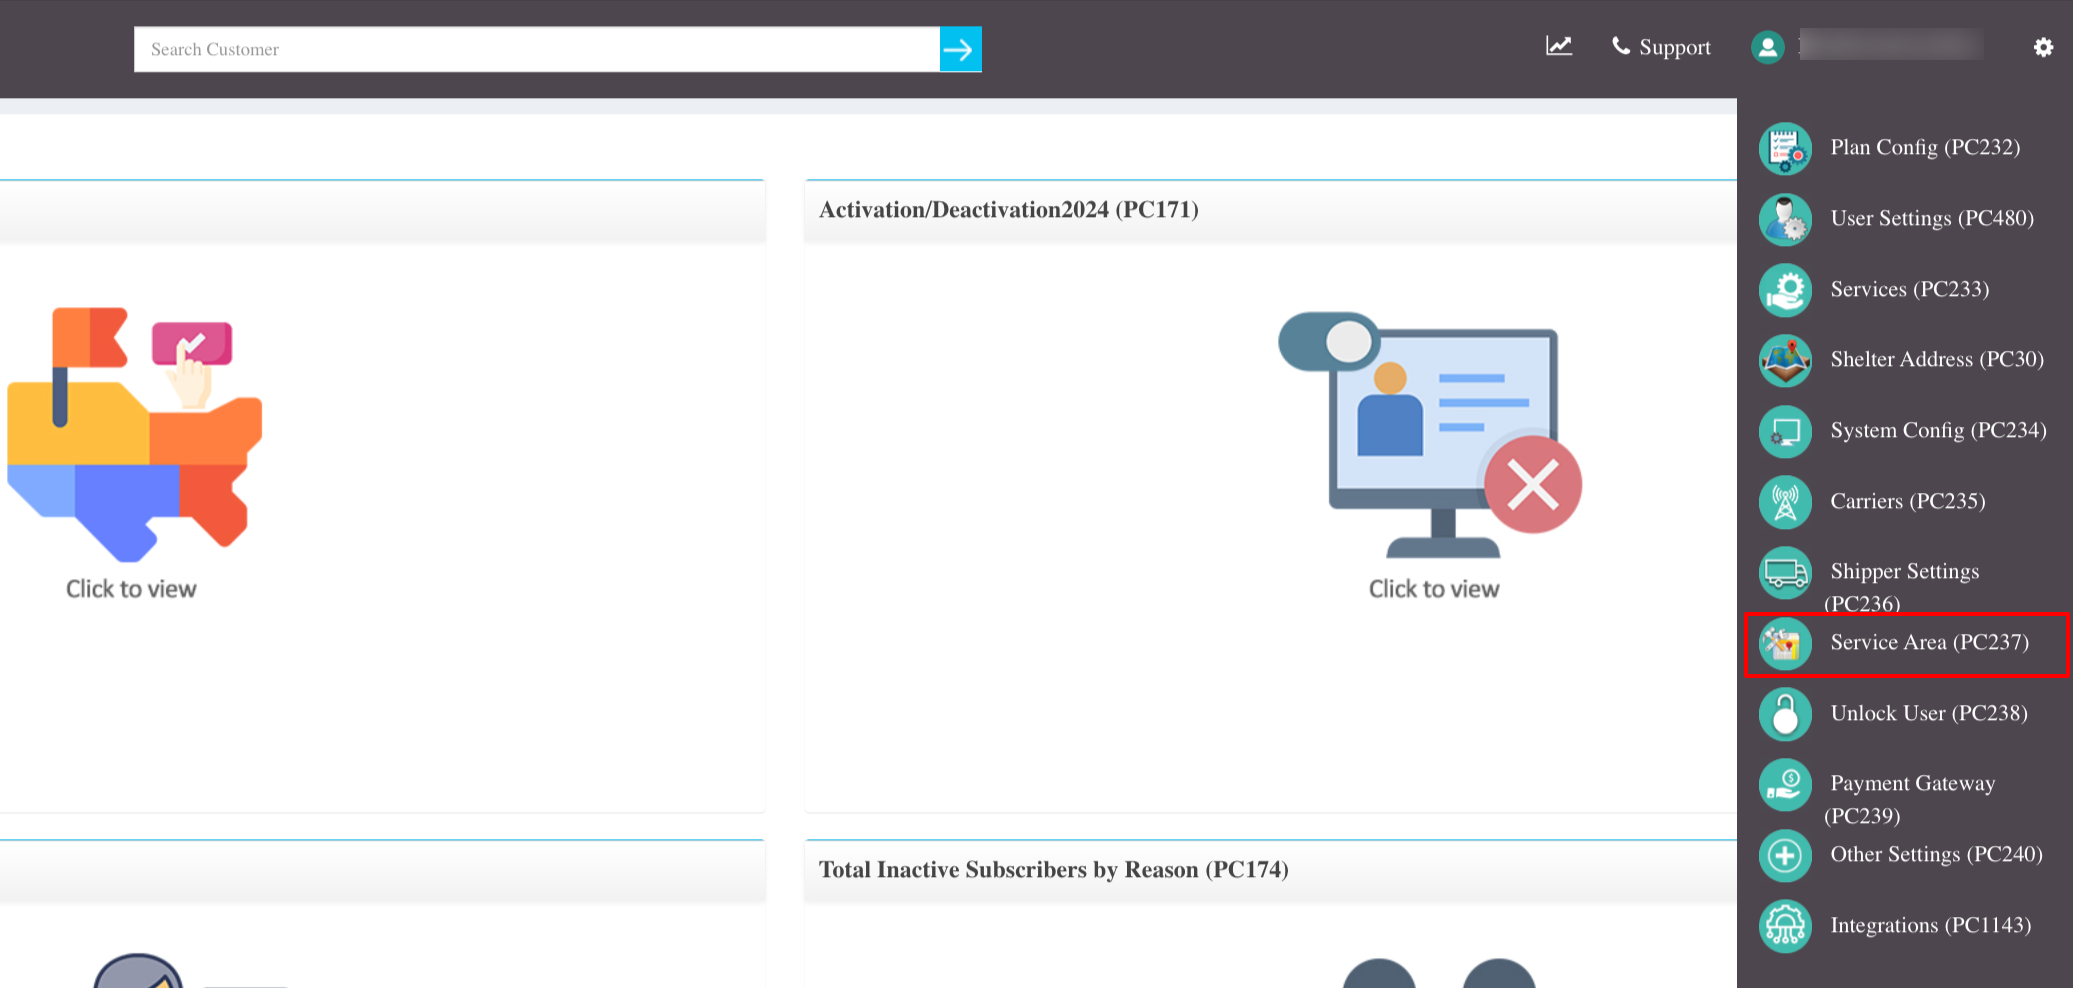Click the Shelter Address map icon
Screen dimensions: 2073x988
click(1785, 360)
